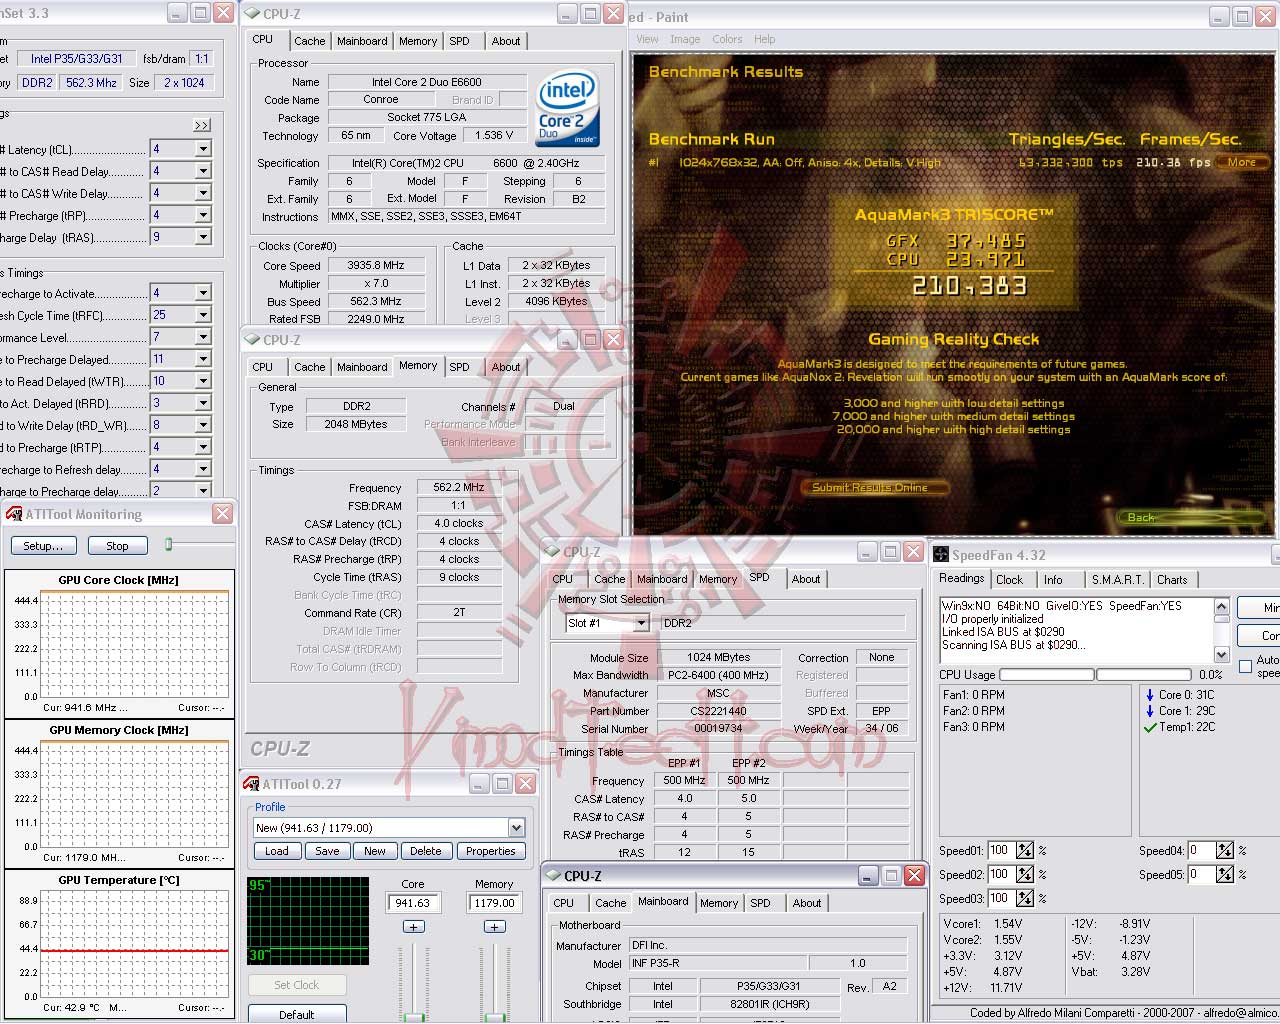Click the ATITool Memory clock slider thumb

coord(494,1018)
